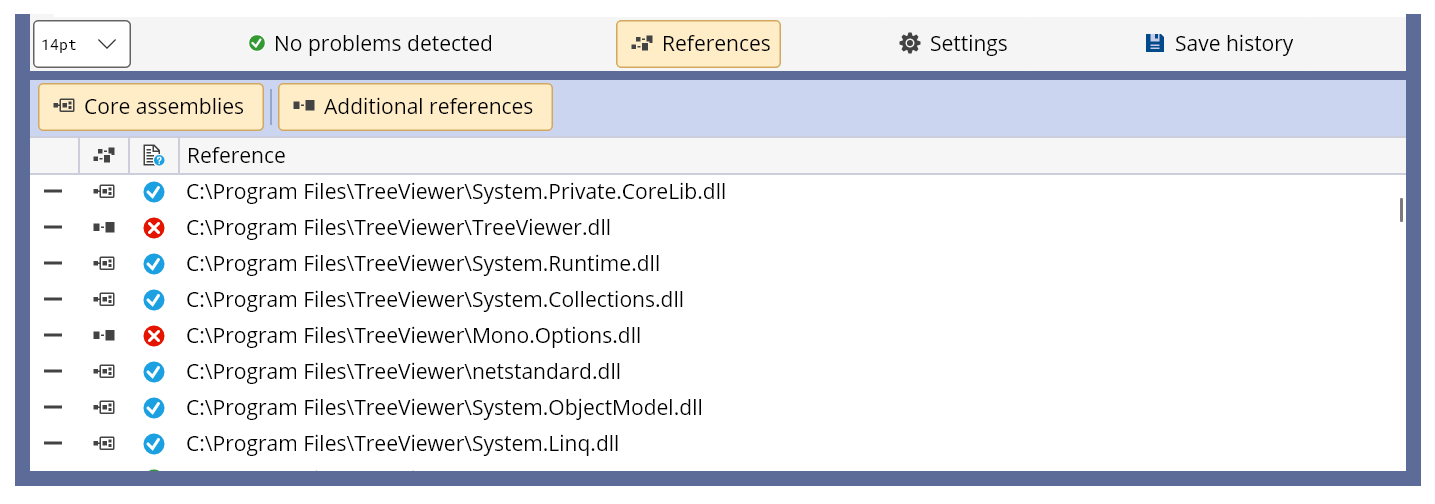The height and width of the screenshot is (504, 1435).
Task: Toggle red documentation status for Mono.Options.dll
Action: tap(154, 336)
